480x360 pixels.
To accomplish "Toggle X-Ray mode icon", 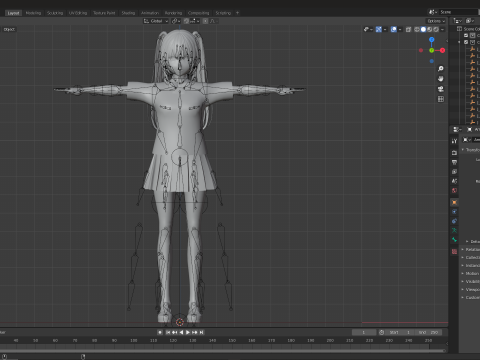I will pyautogui.click(x=408, y=29).
